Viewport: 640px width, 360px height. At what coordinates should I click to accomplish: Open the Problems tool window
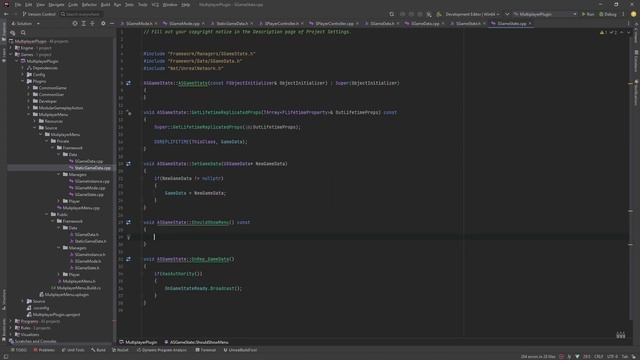44,350
